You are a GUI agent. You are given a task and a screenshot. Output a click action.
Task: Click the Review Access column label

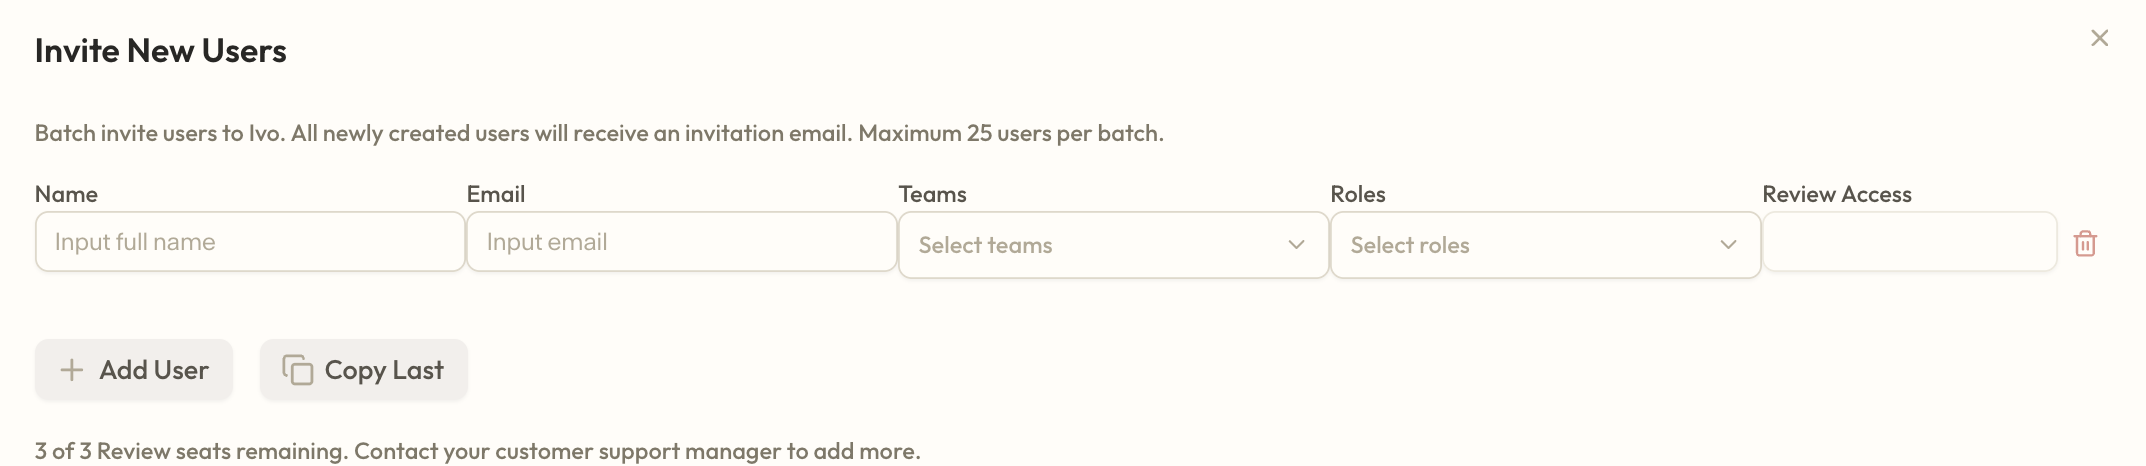click(x=1836, y=194)
